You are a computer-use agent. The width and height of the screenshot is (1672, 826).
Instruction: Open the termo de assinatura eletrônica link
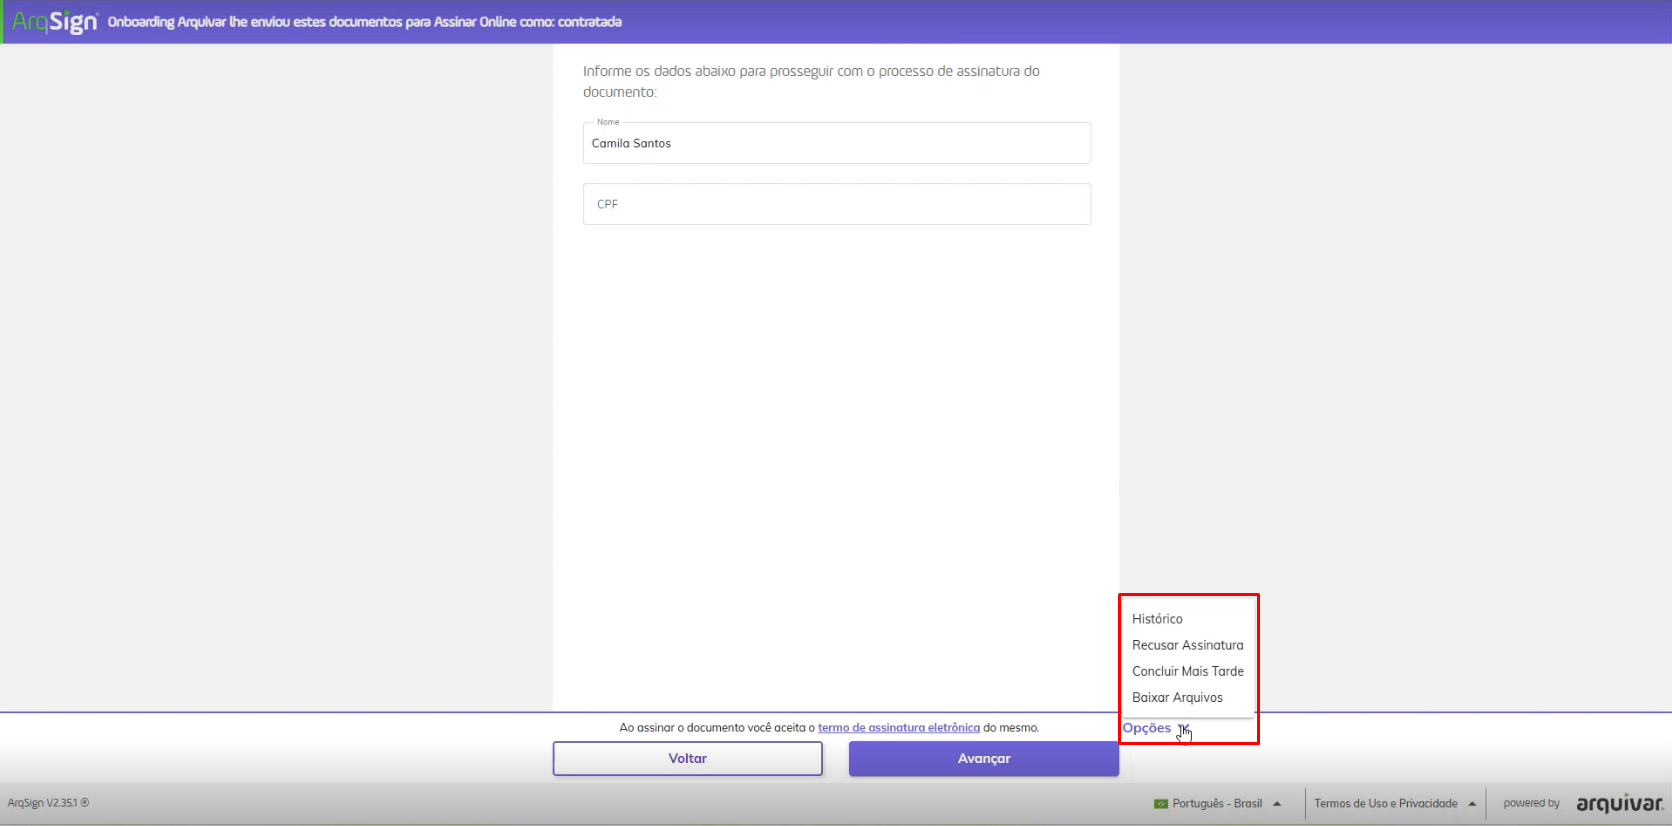click(899, 728)
